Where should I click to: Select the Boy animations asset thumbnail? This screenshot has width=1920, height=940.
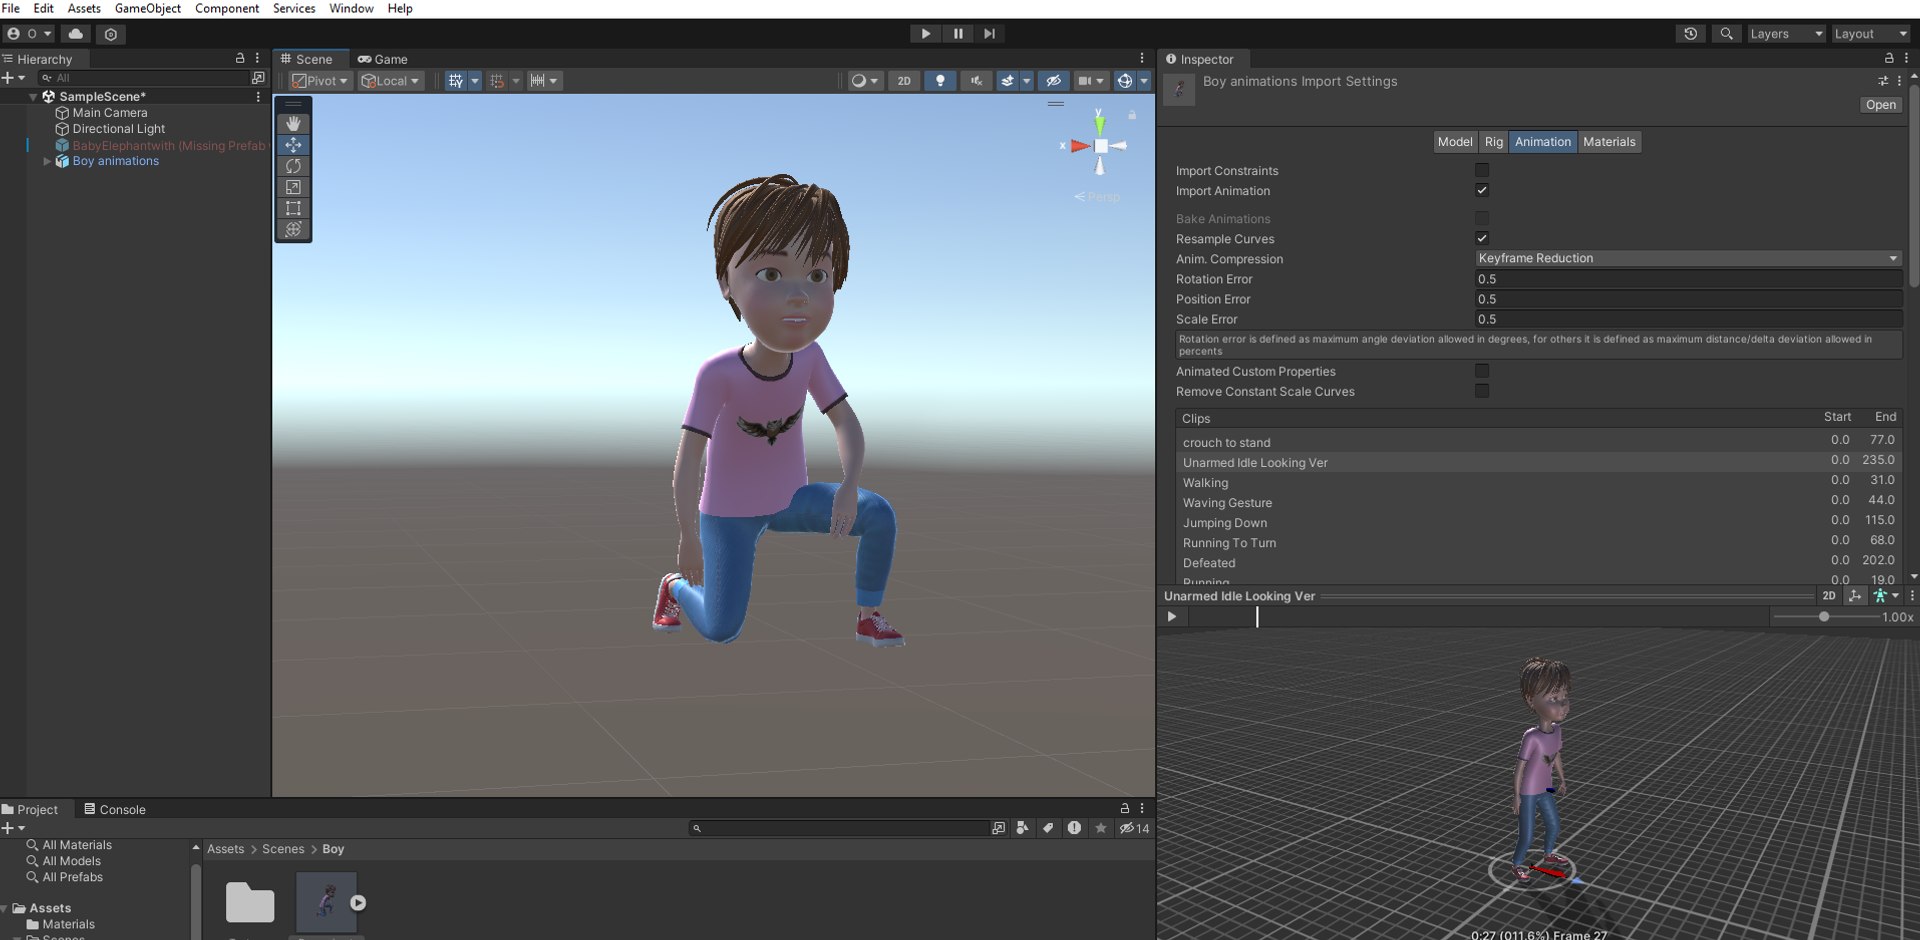326,902
